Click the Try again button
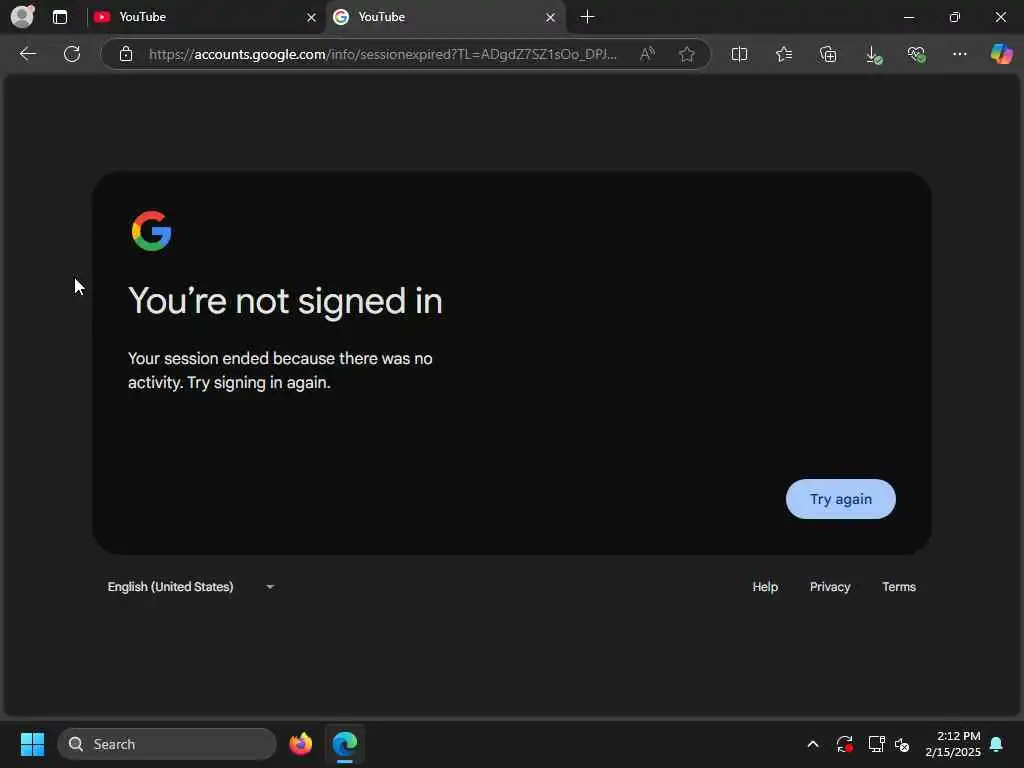 (840, 499)
